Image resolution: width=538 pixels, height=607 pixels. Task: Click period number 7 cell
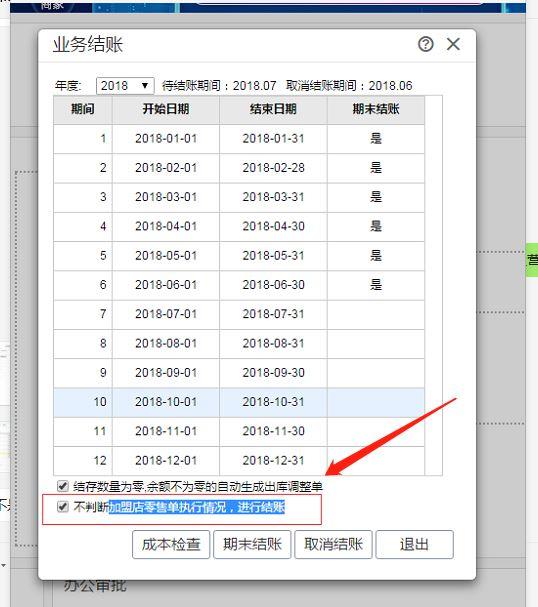[x=83, y=314]
